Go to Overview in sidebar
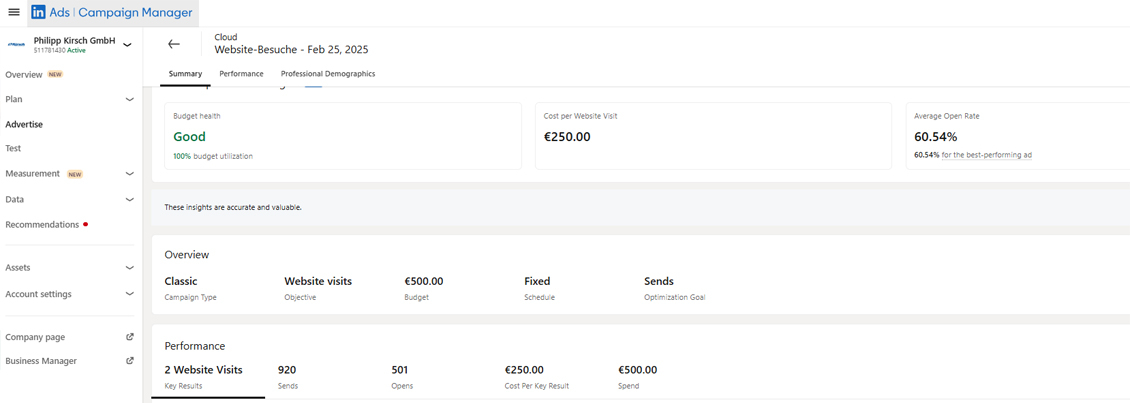Screen dimensions: 1130x403 [x=24, y=75]
